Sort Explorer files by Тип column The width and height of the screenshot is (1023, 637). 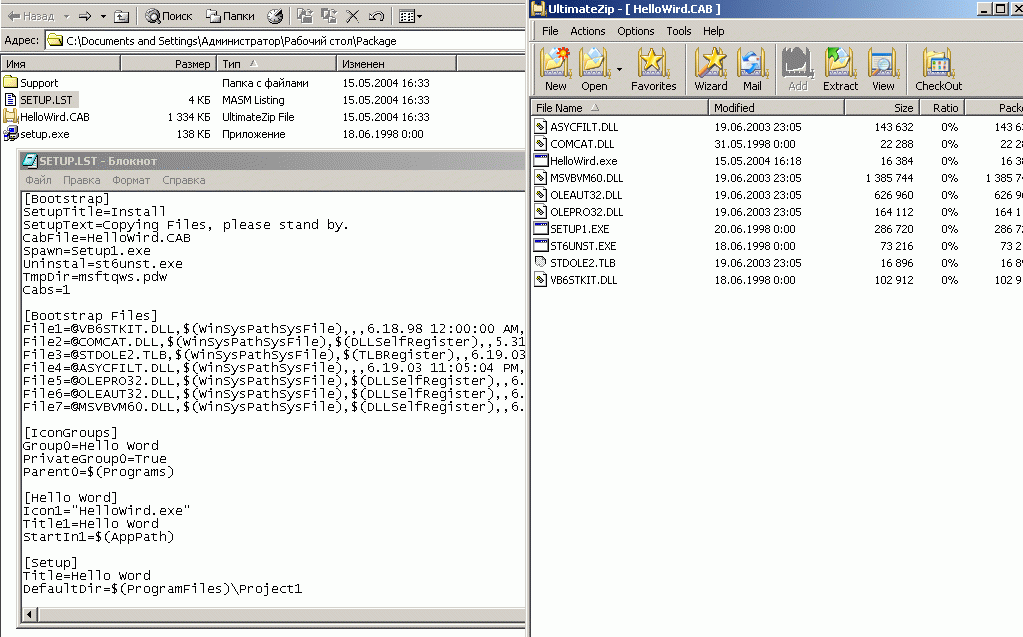tap(277, 64)
